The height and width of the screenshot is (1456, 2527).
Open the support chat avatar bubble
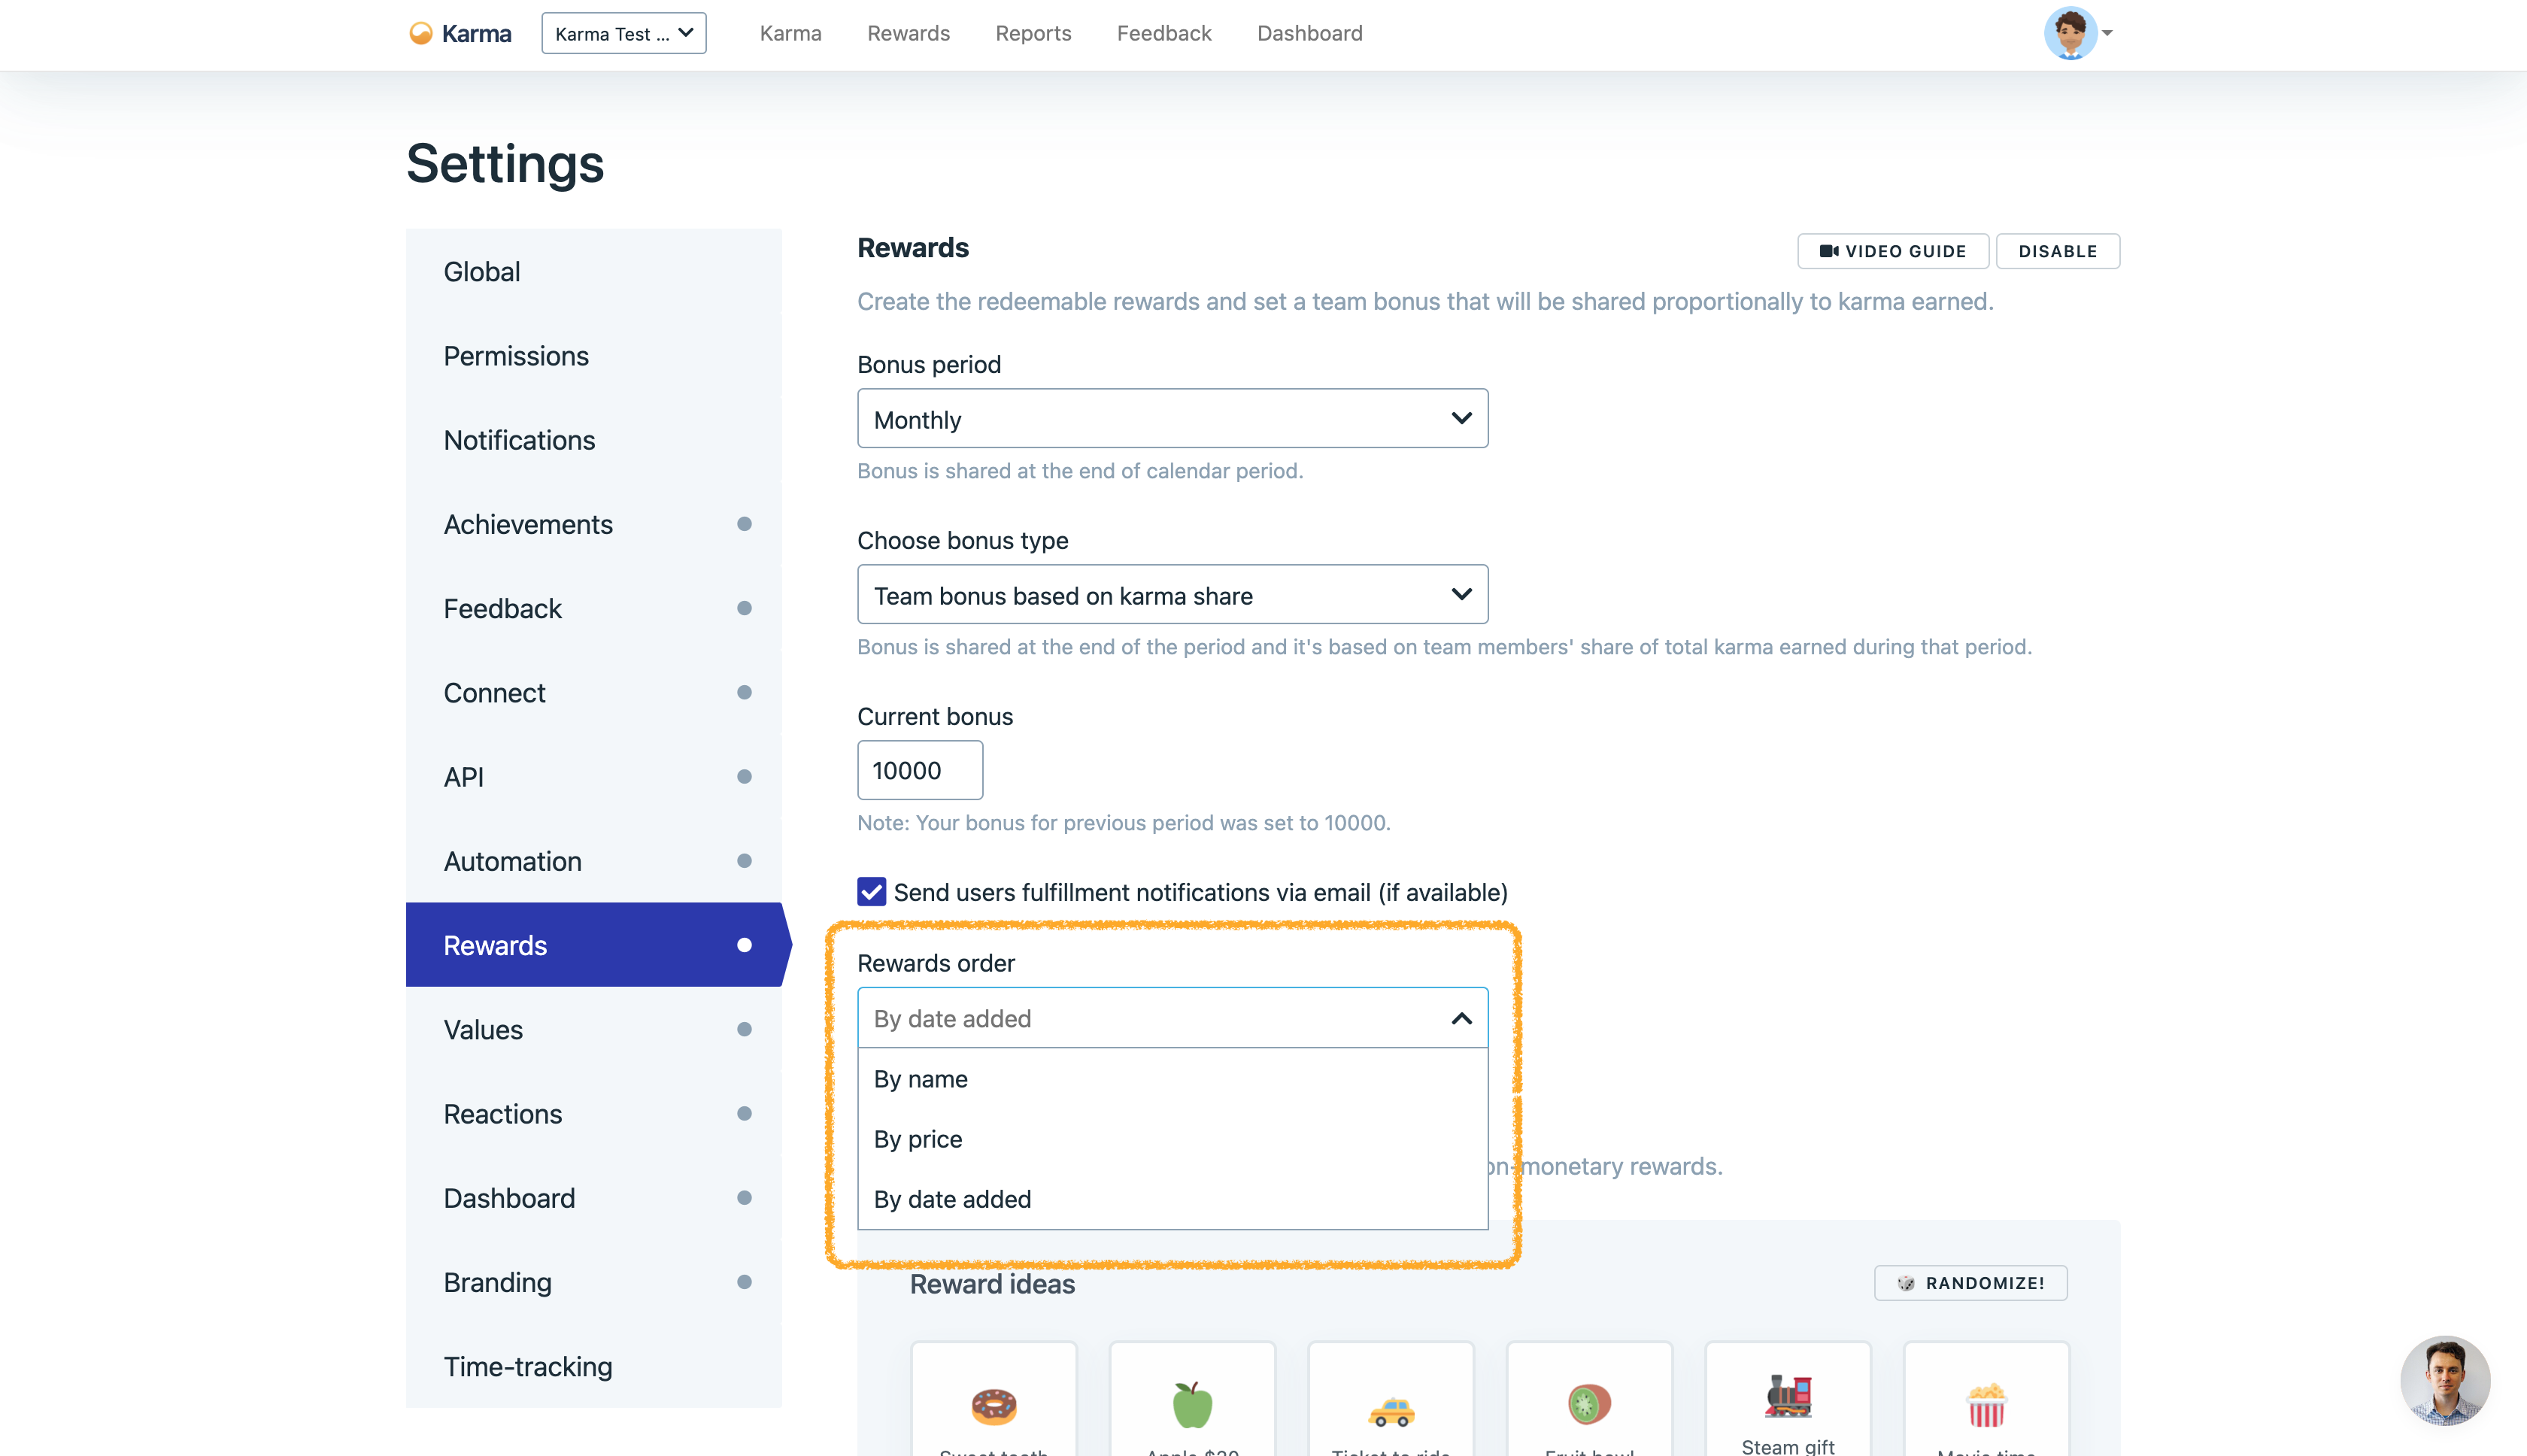pyautogui.click(x=2444, y=1380)
